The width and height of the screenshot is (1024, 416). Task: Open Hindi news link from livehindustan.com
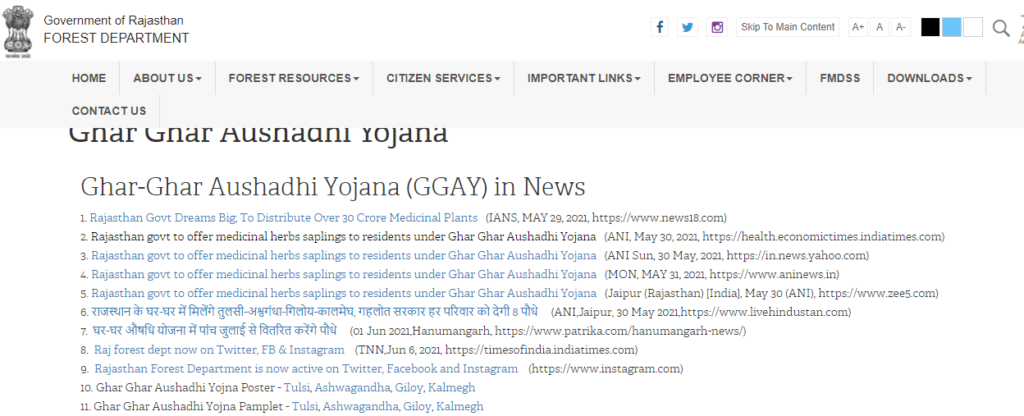[x=315, y=312]
